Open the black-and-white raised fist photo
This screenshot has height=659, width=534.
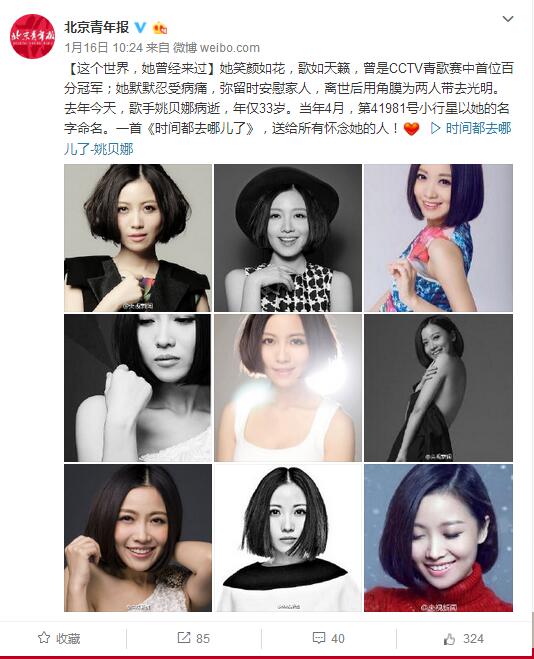tap(138, 388)
